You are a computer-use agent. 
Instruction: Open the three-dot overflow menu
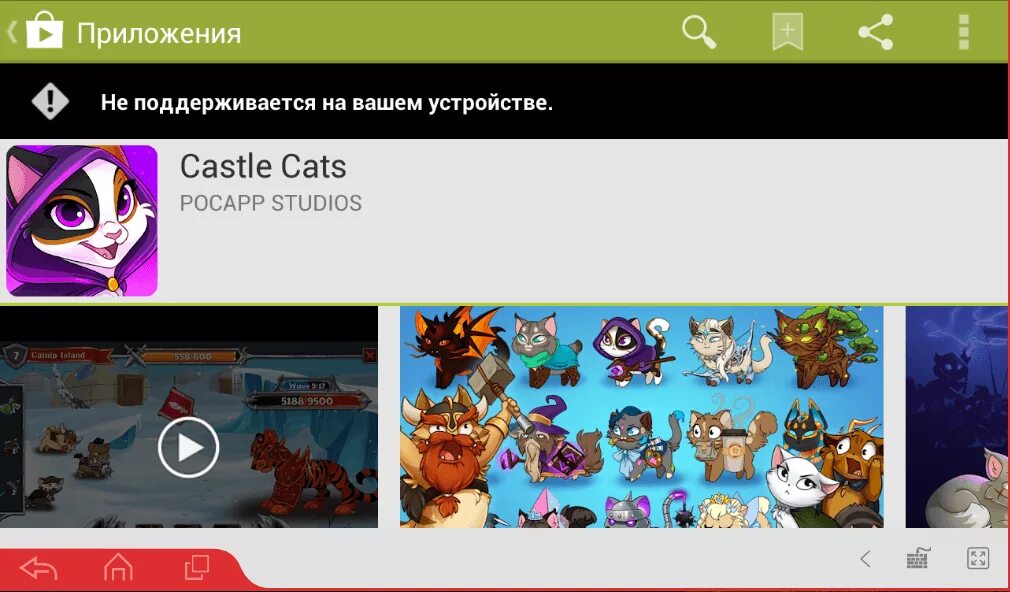point(964,32)
